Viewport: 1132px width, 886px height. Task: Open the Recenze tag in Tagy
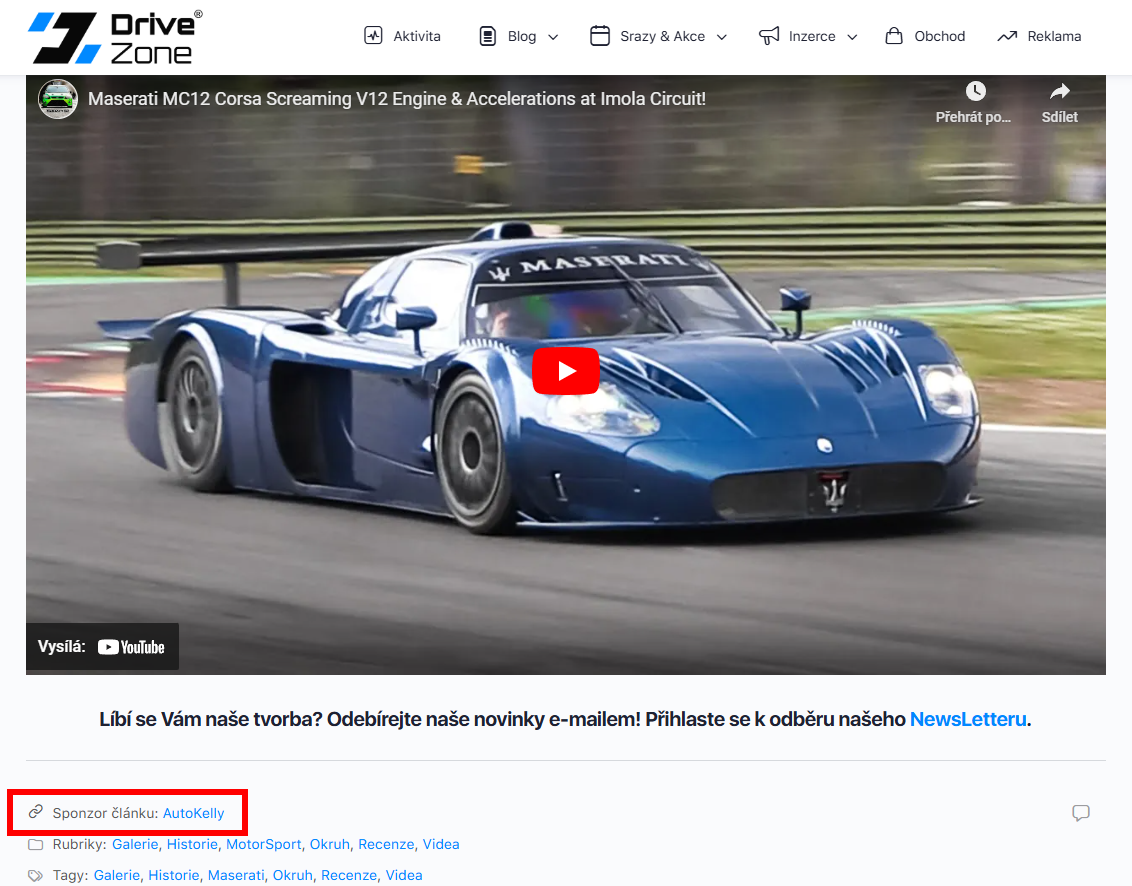pos(349,875)
